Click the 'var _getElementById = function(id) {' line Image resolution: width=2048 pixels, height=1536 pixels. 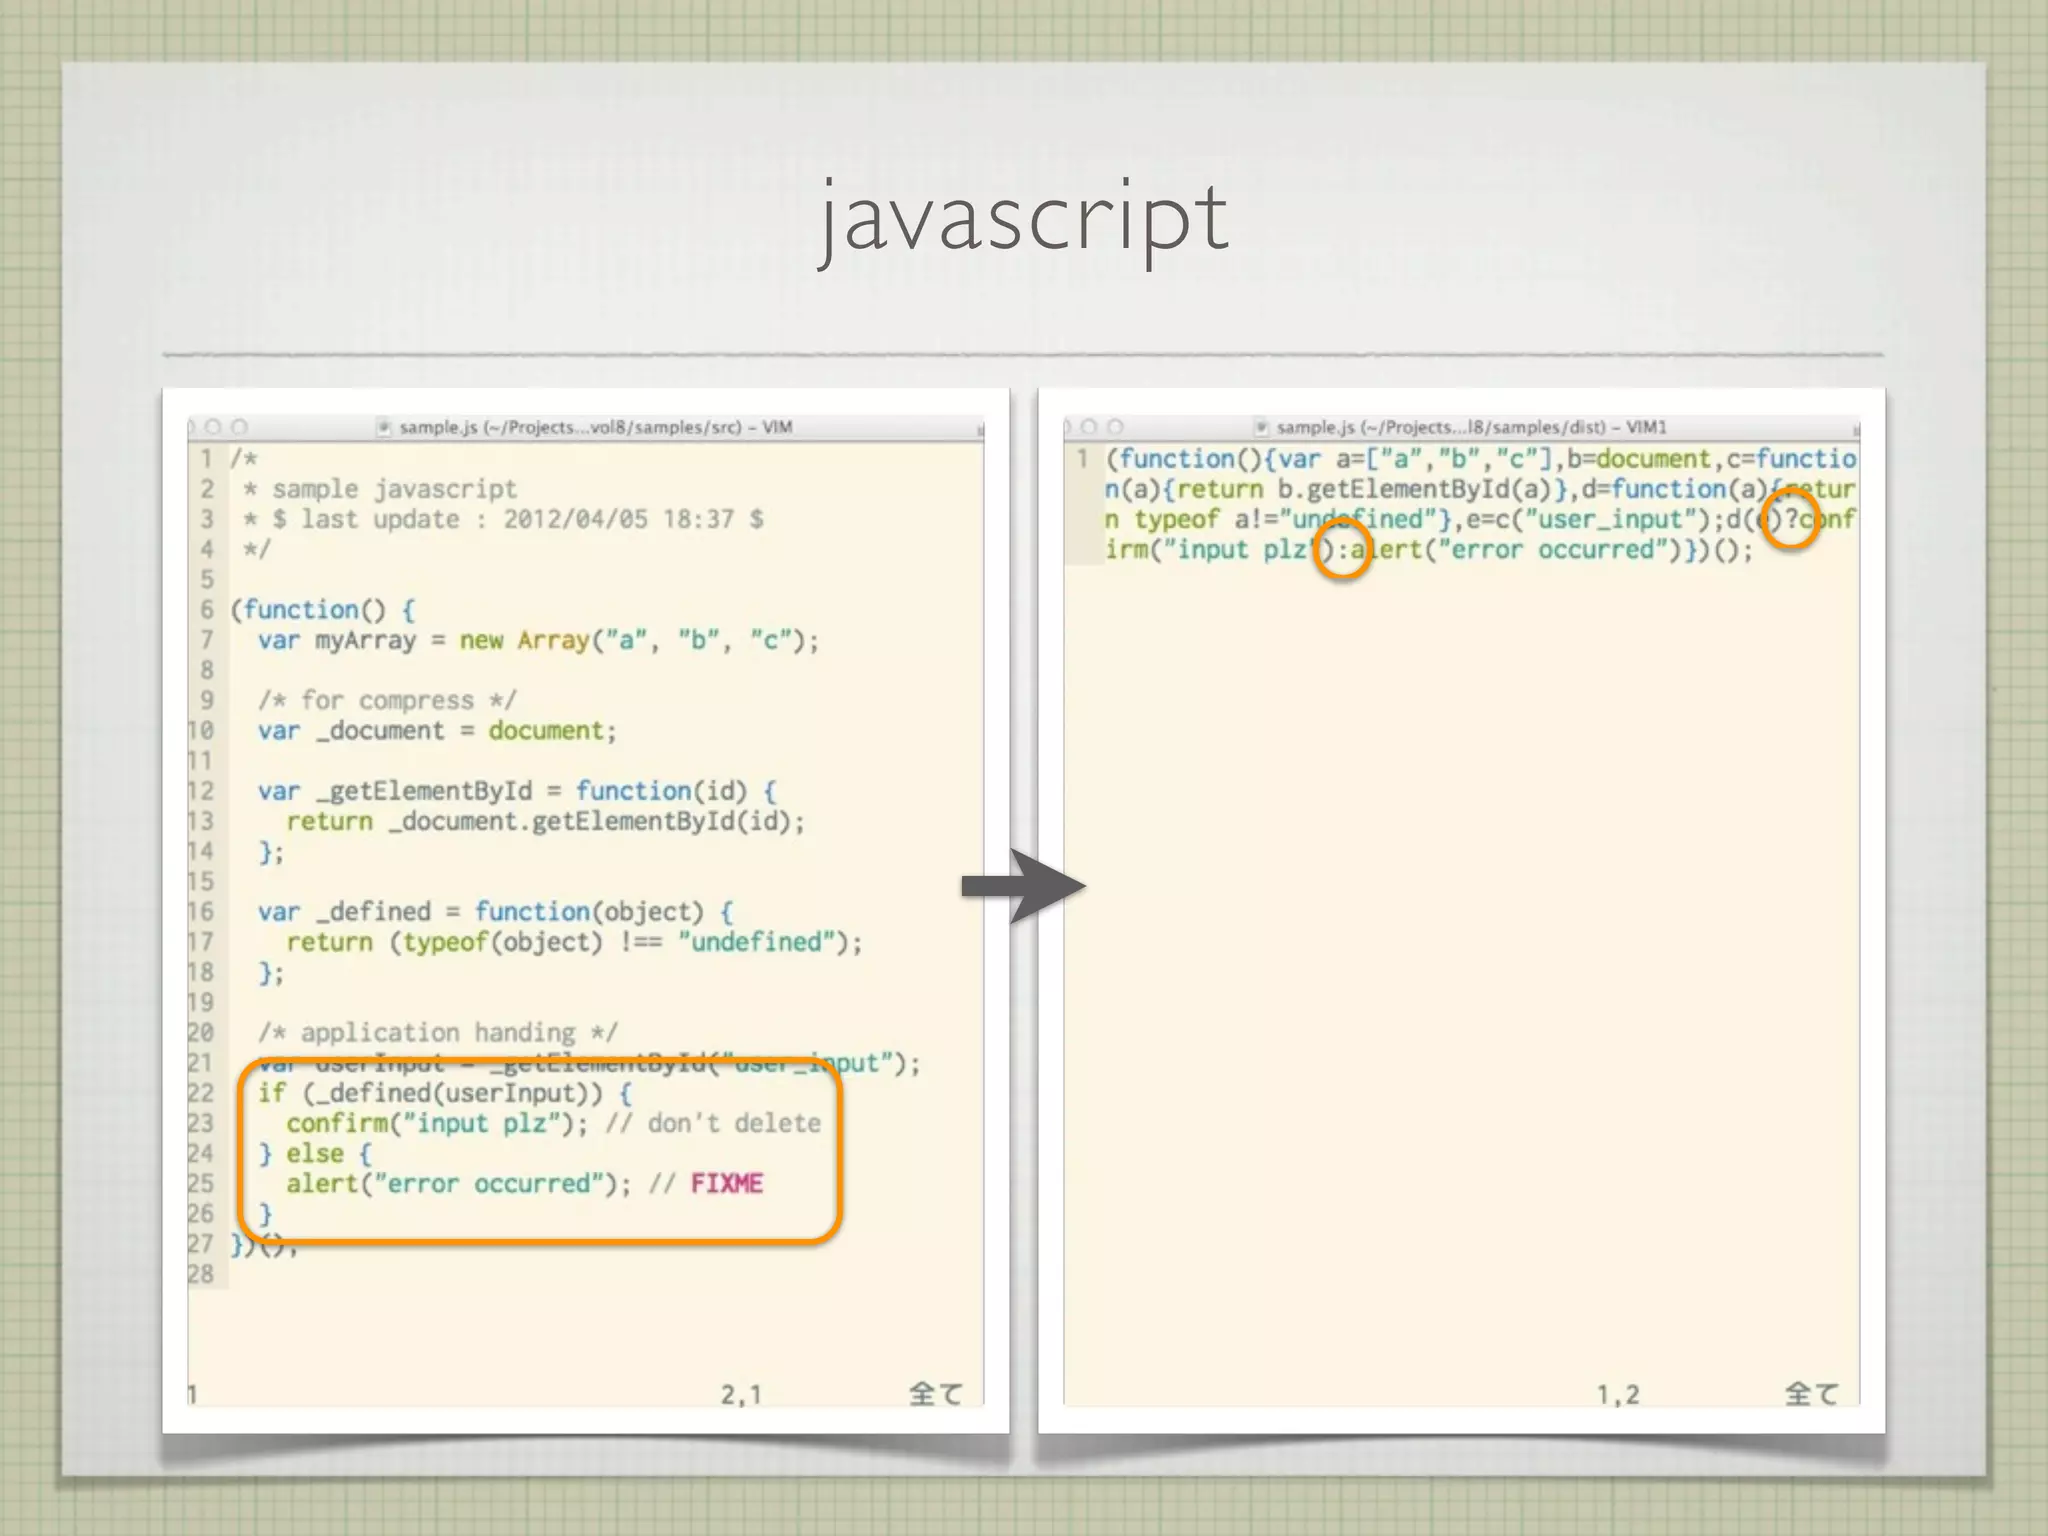[517, 791]
